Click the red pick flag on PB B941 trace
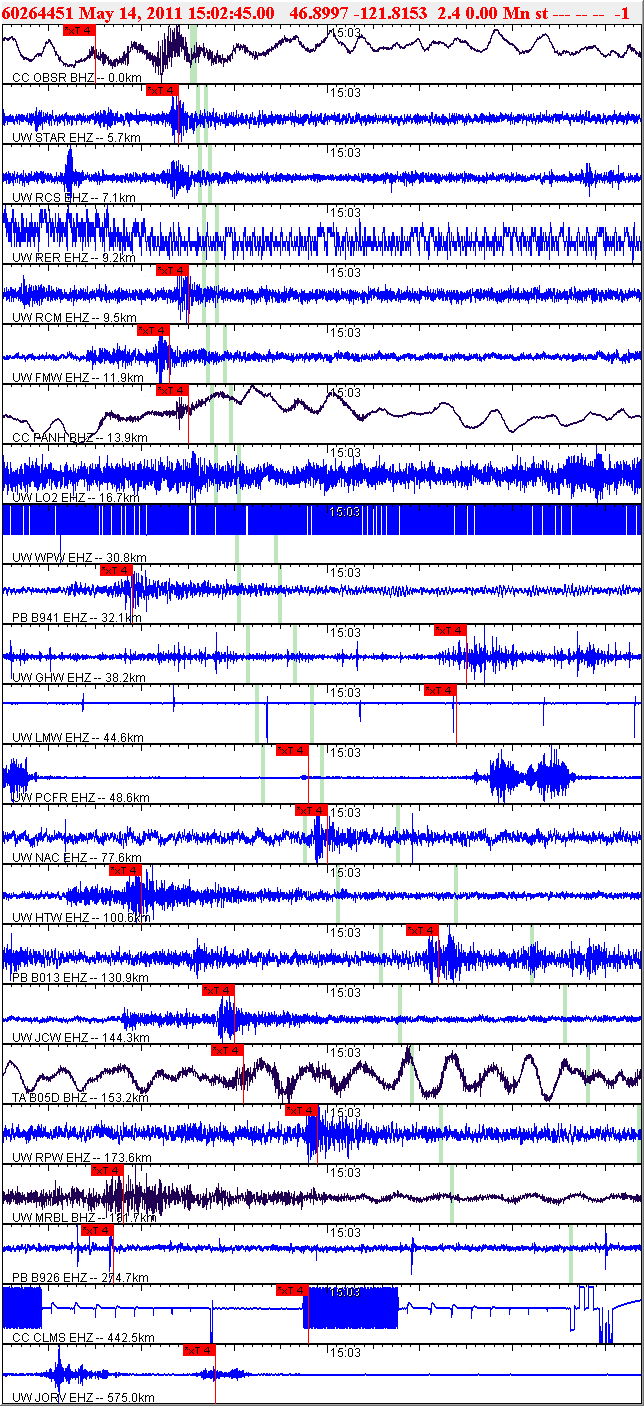644x1406 pixels. [x=116, y=570]
